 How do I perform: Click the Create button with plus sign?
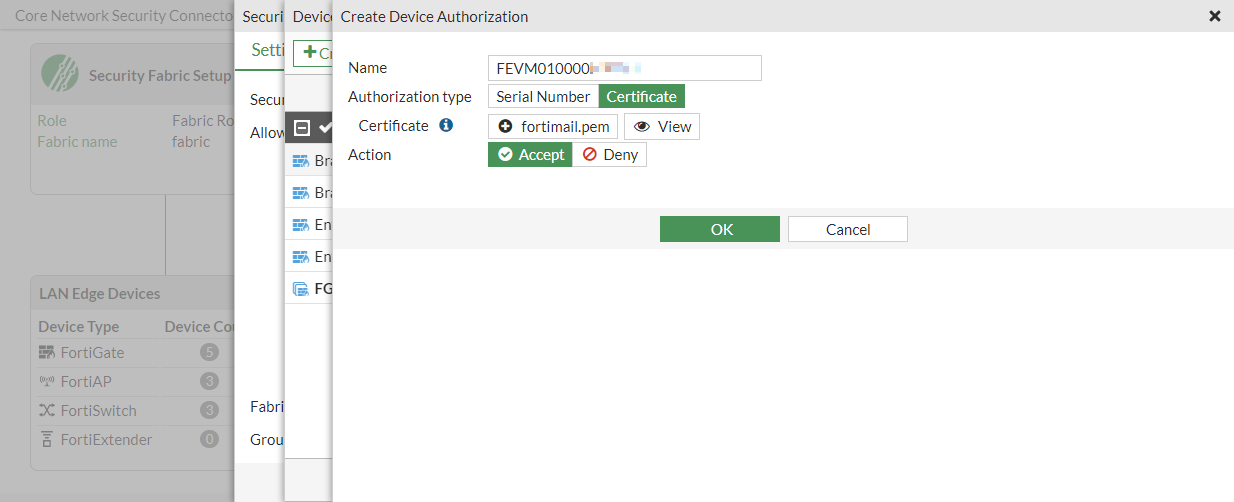coord(314,53)
